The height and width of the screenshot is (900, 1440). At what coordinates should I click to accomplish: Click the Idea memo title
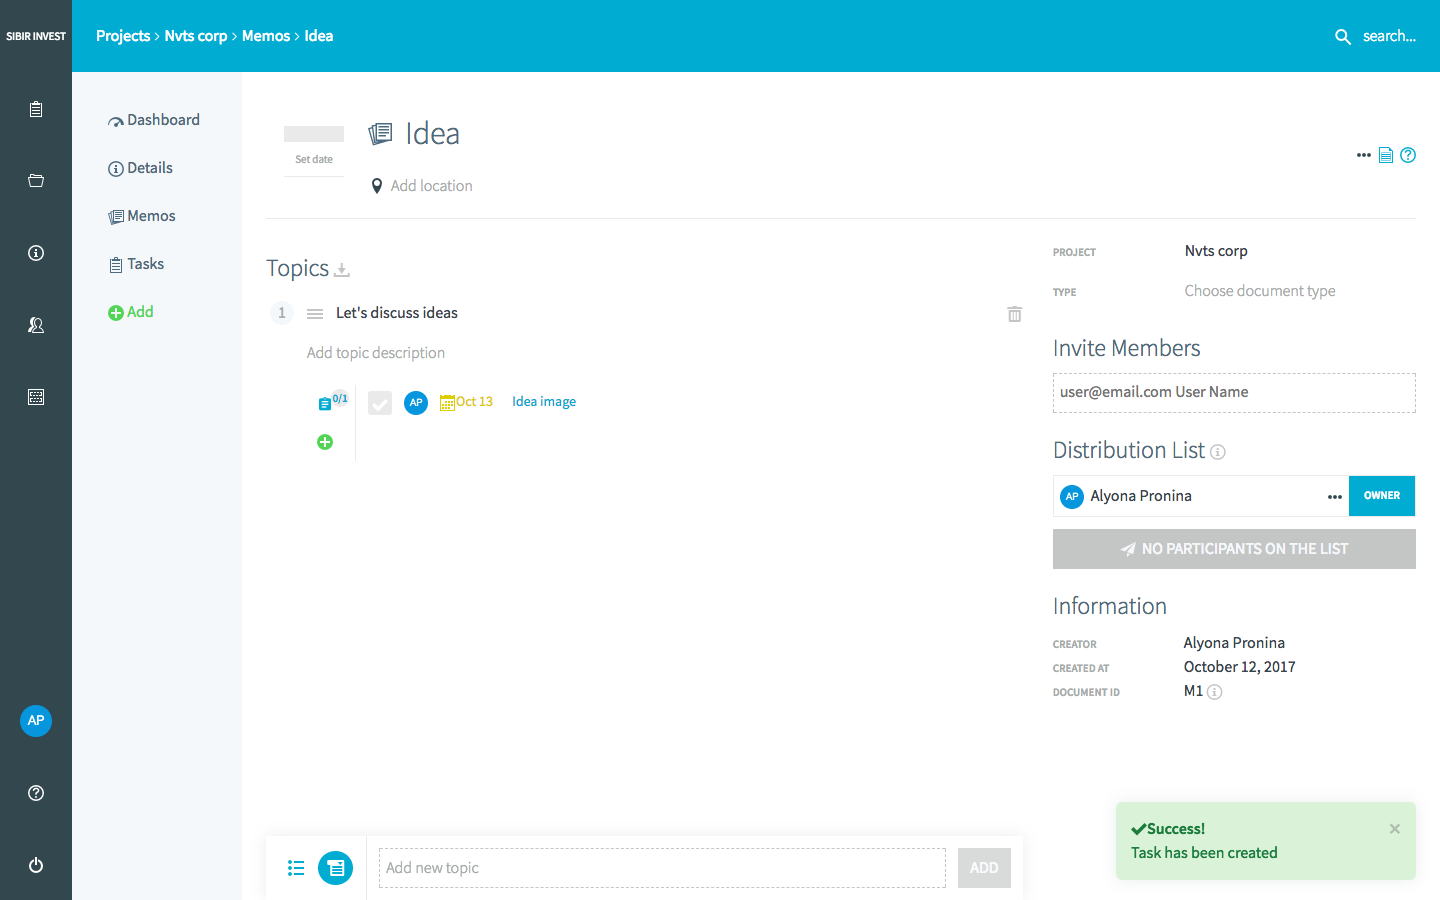coord(432,134)
